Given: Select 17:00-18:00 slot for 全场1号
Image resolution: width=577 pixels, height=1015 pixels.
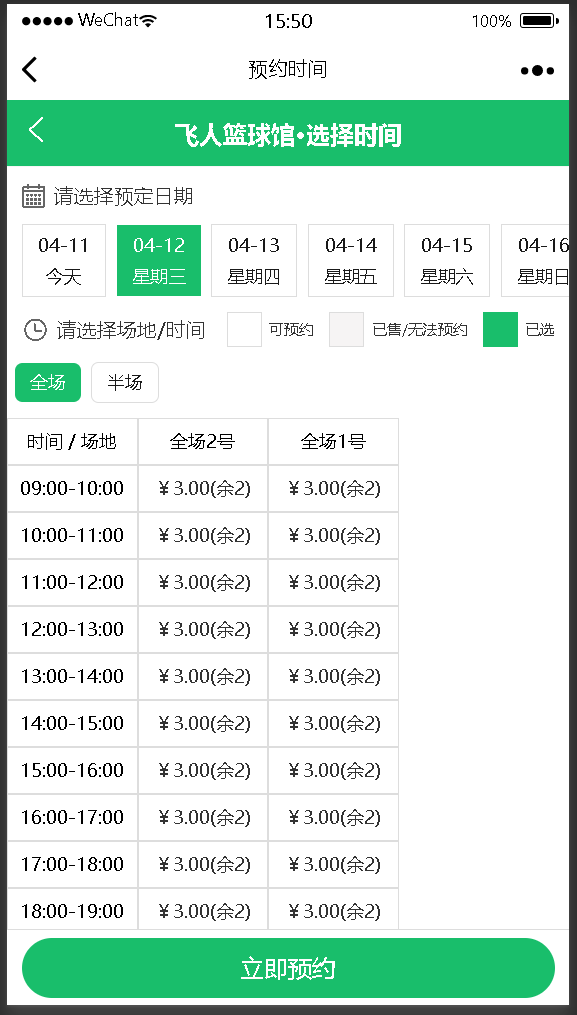Looking at the screenshot, I should [334, 864].
